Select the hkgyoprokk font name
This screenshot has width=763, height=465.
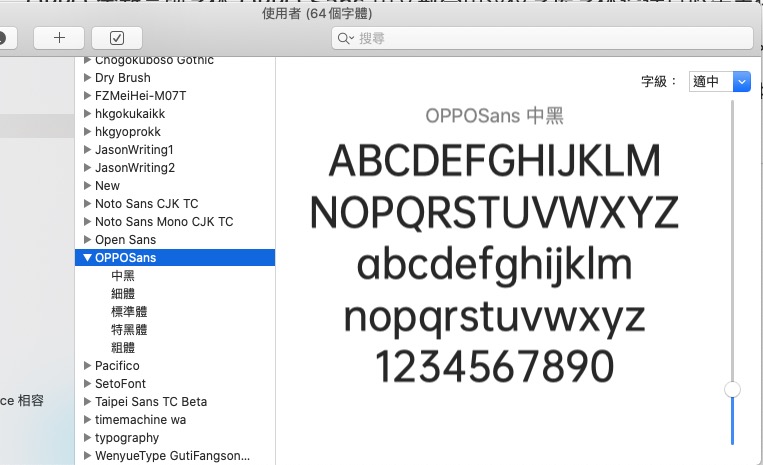(x=127, y=132)
